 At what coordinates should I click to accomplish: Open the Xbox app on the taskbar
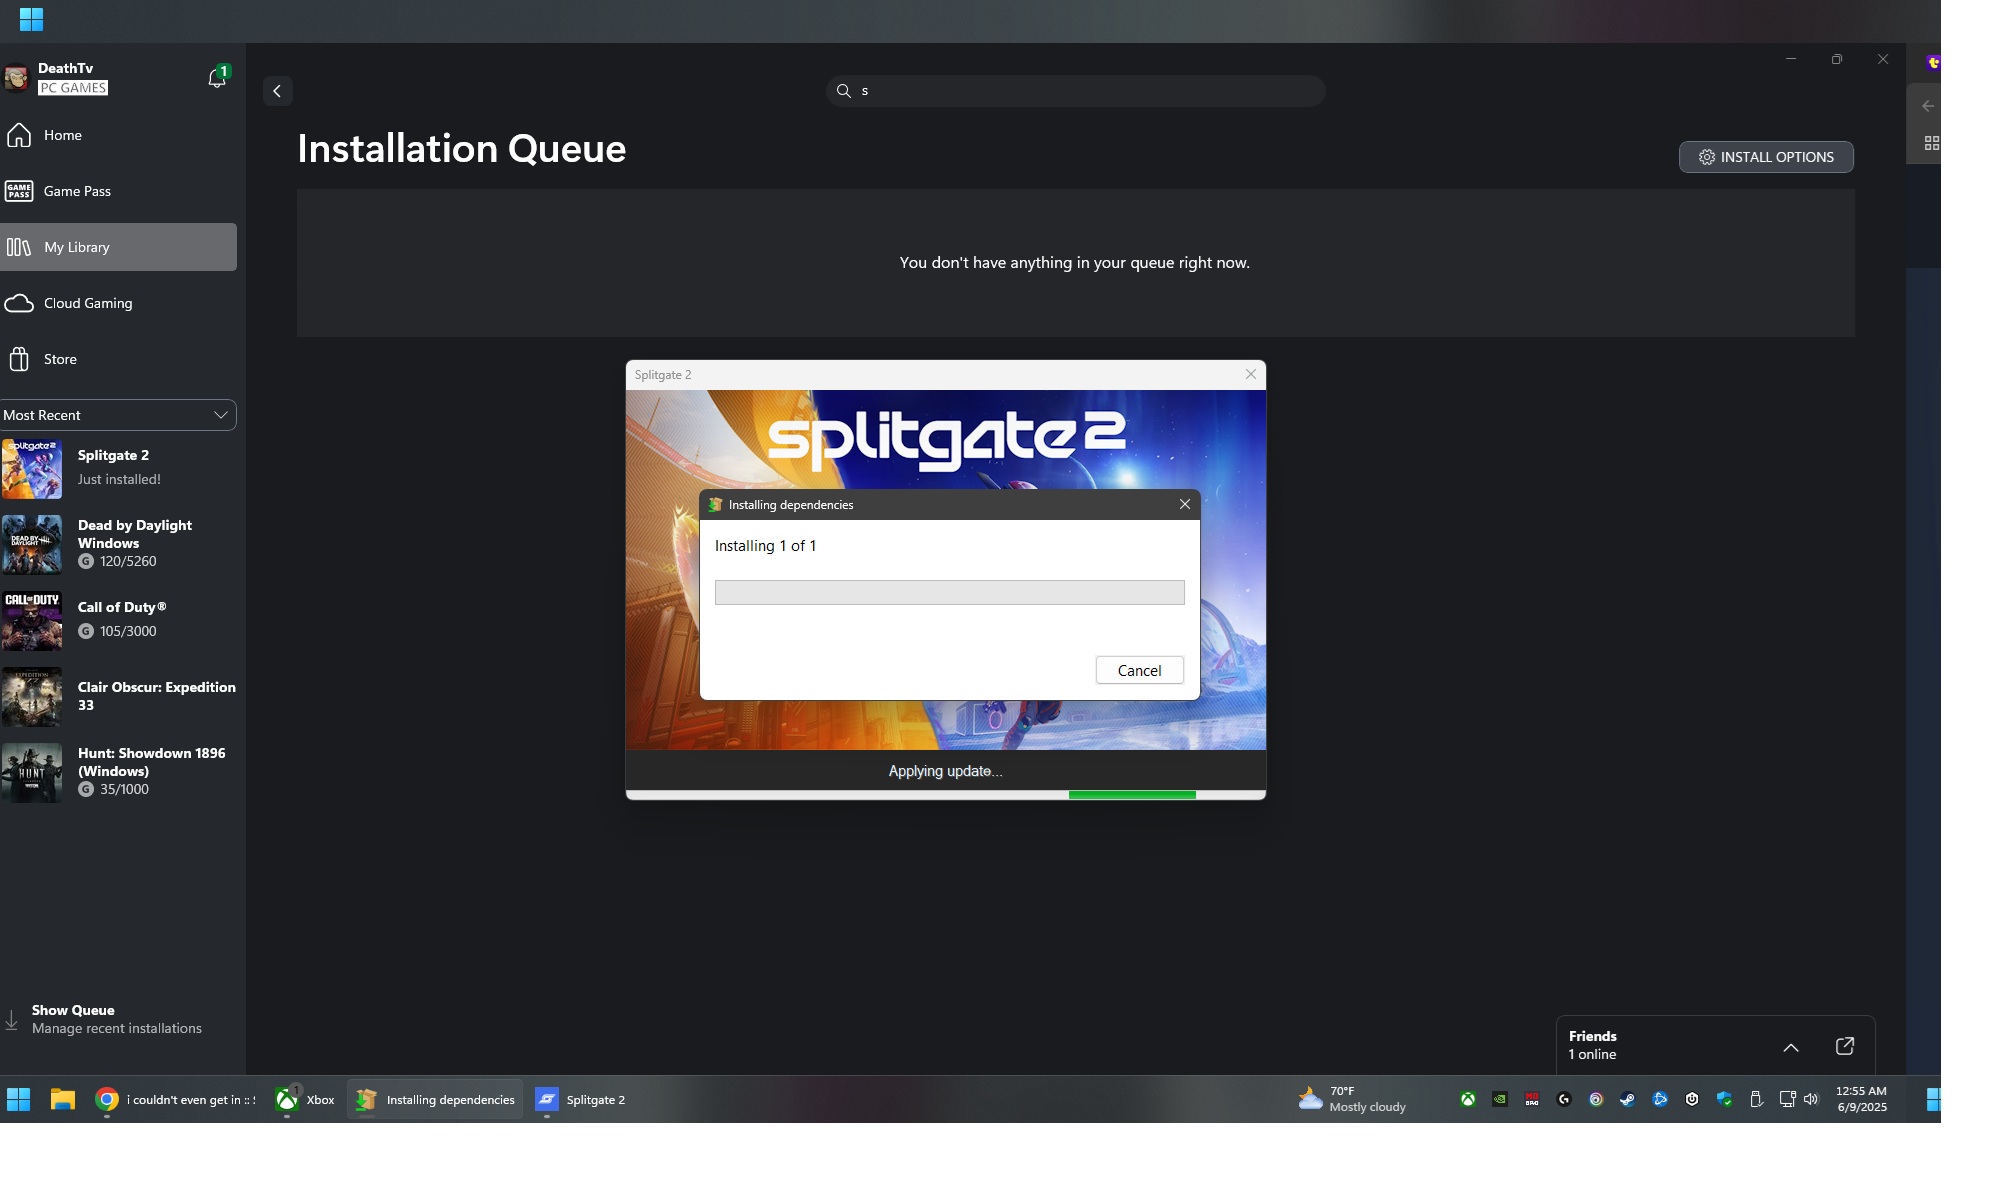306,1100
